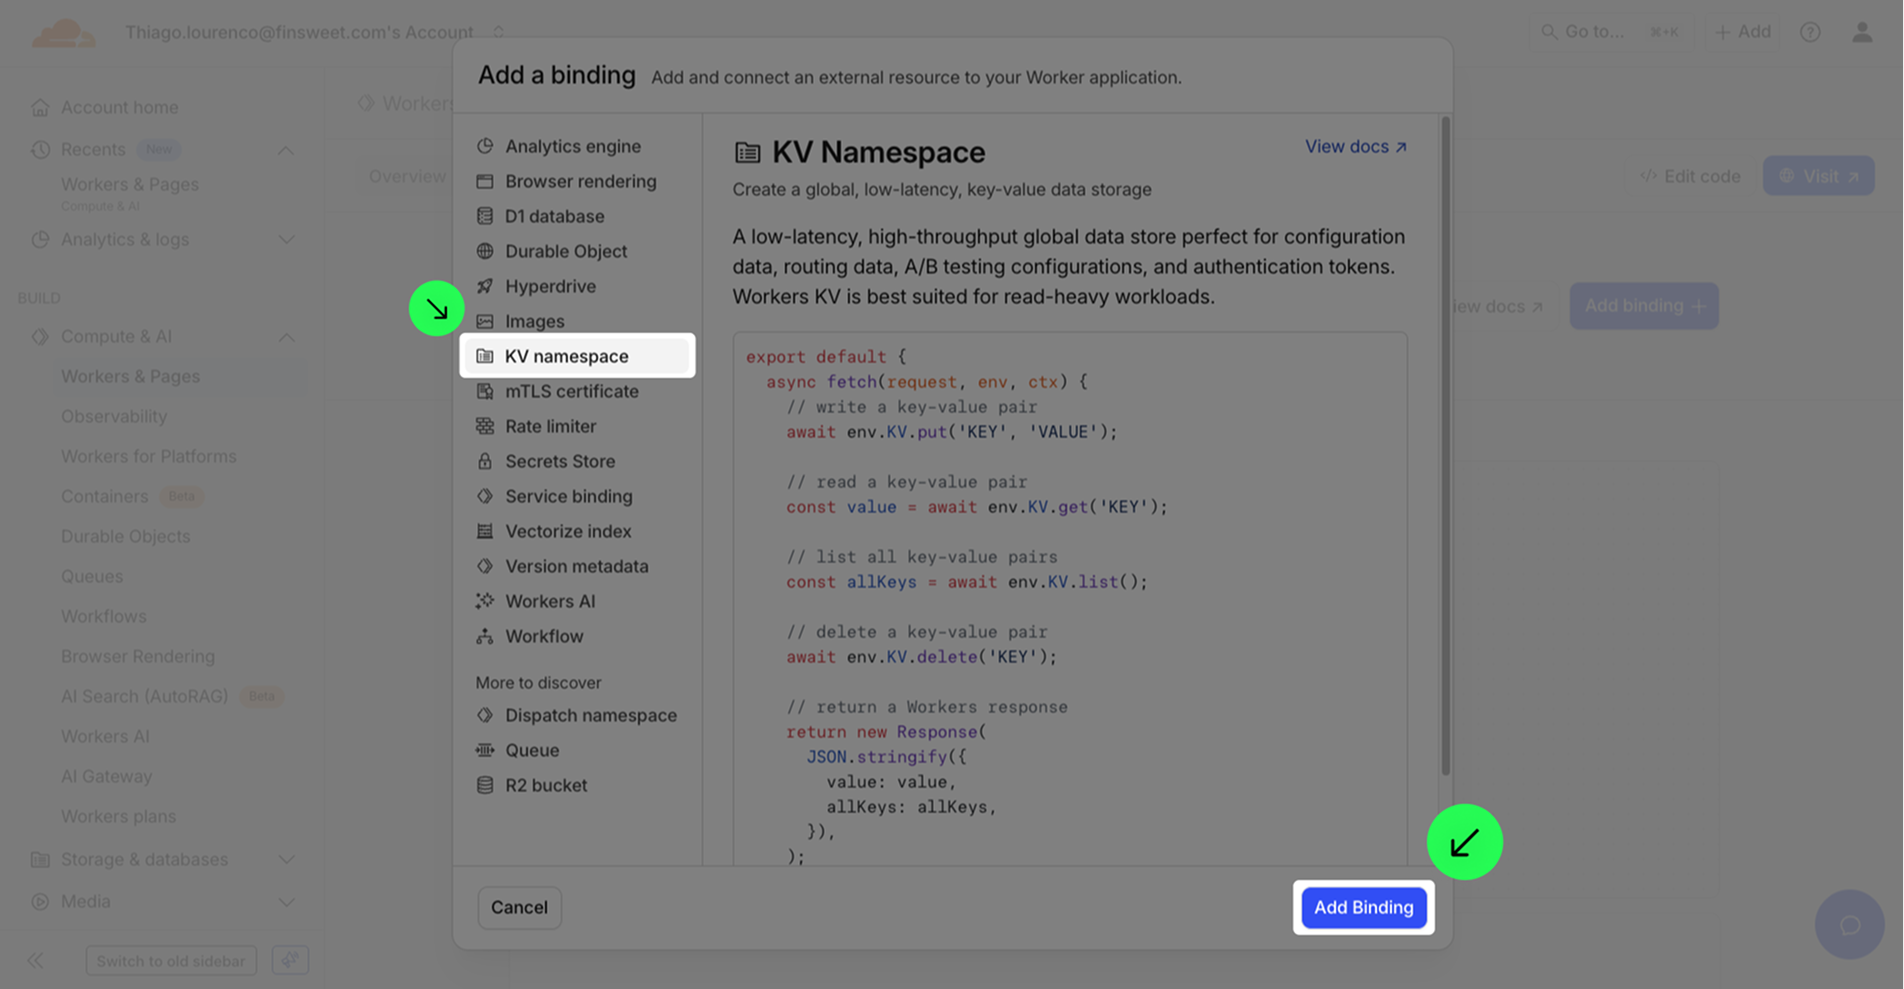Click the Browser rendering icon in binding list
Image resolution: width=1904 pixels, height=989 pixels.
(x=485, y=181)
